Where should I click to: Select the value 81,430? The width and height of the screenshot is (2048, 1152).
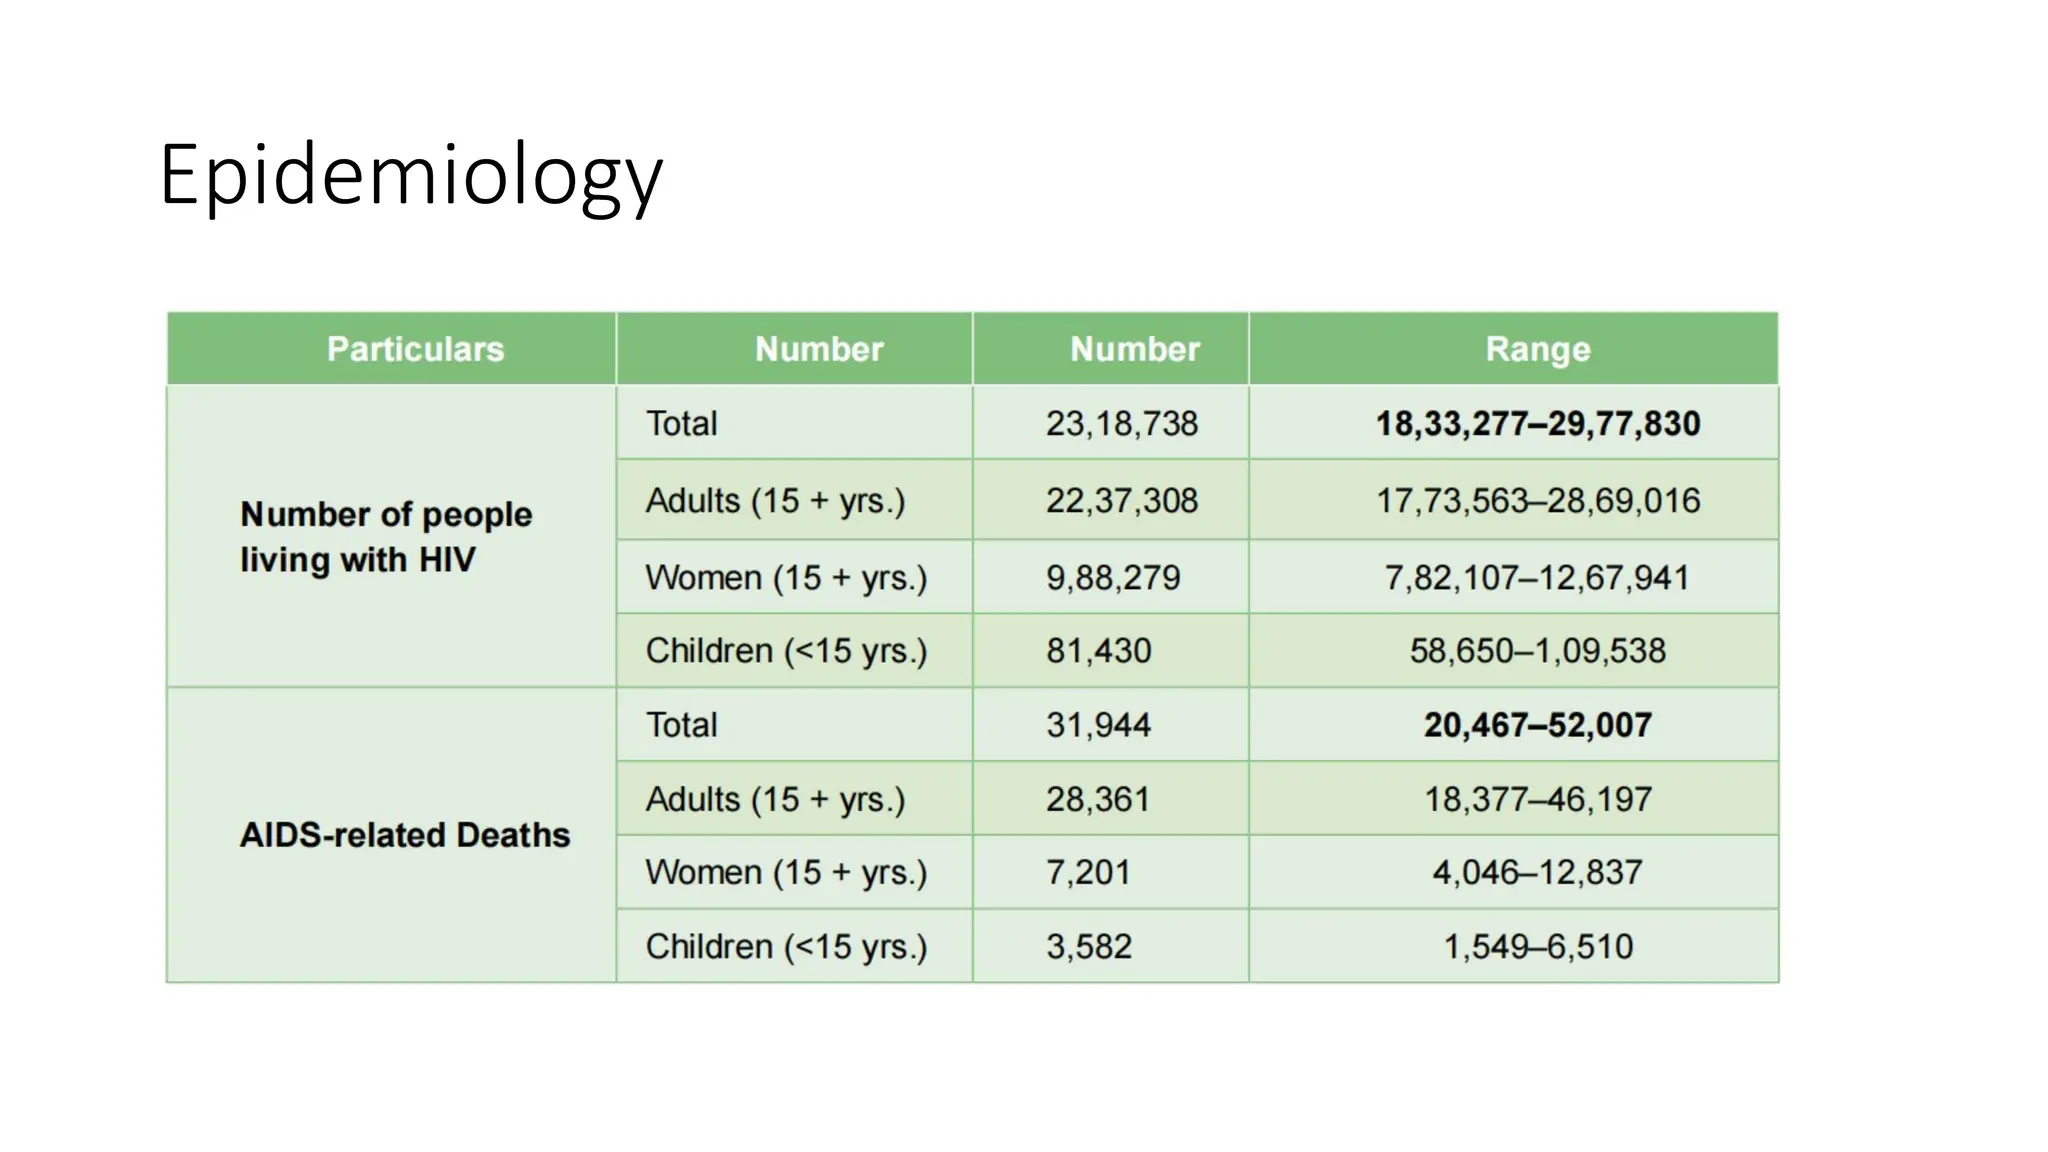coord(1099,651)
